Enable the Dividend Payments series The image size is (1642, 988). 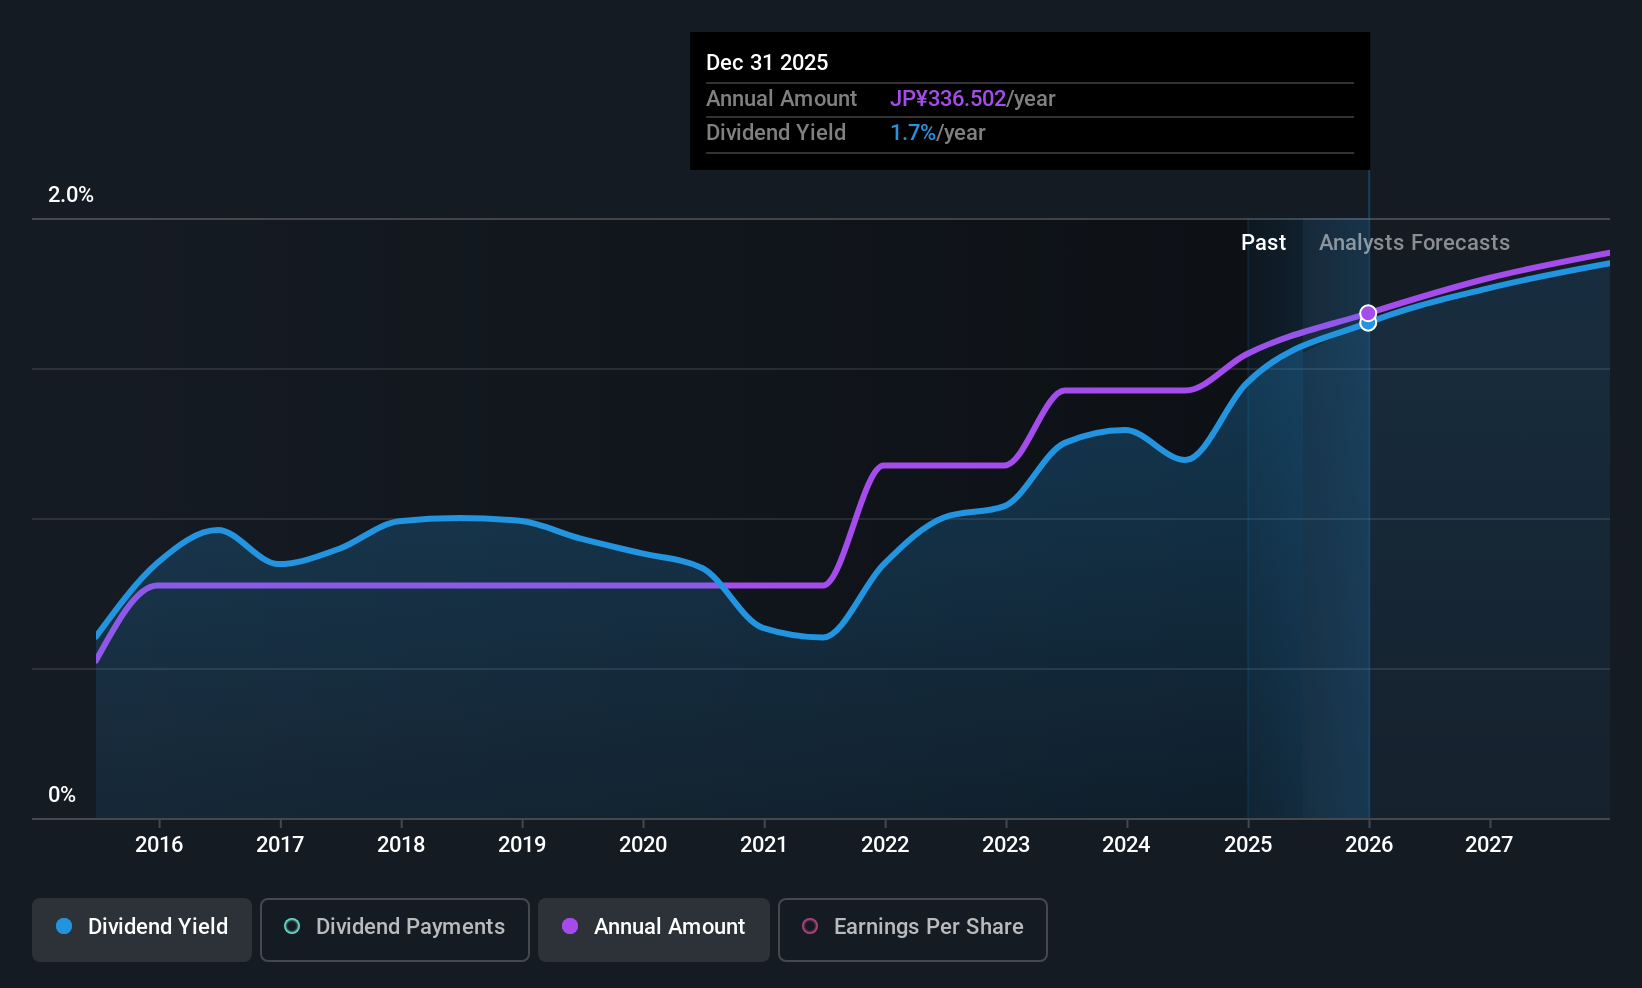point(395,929)
